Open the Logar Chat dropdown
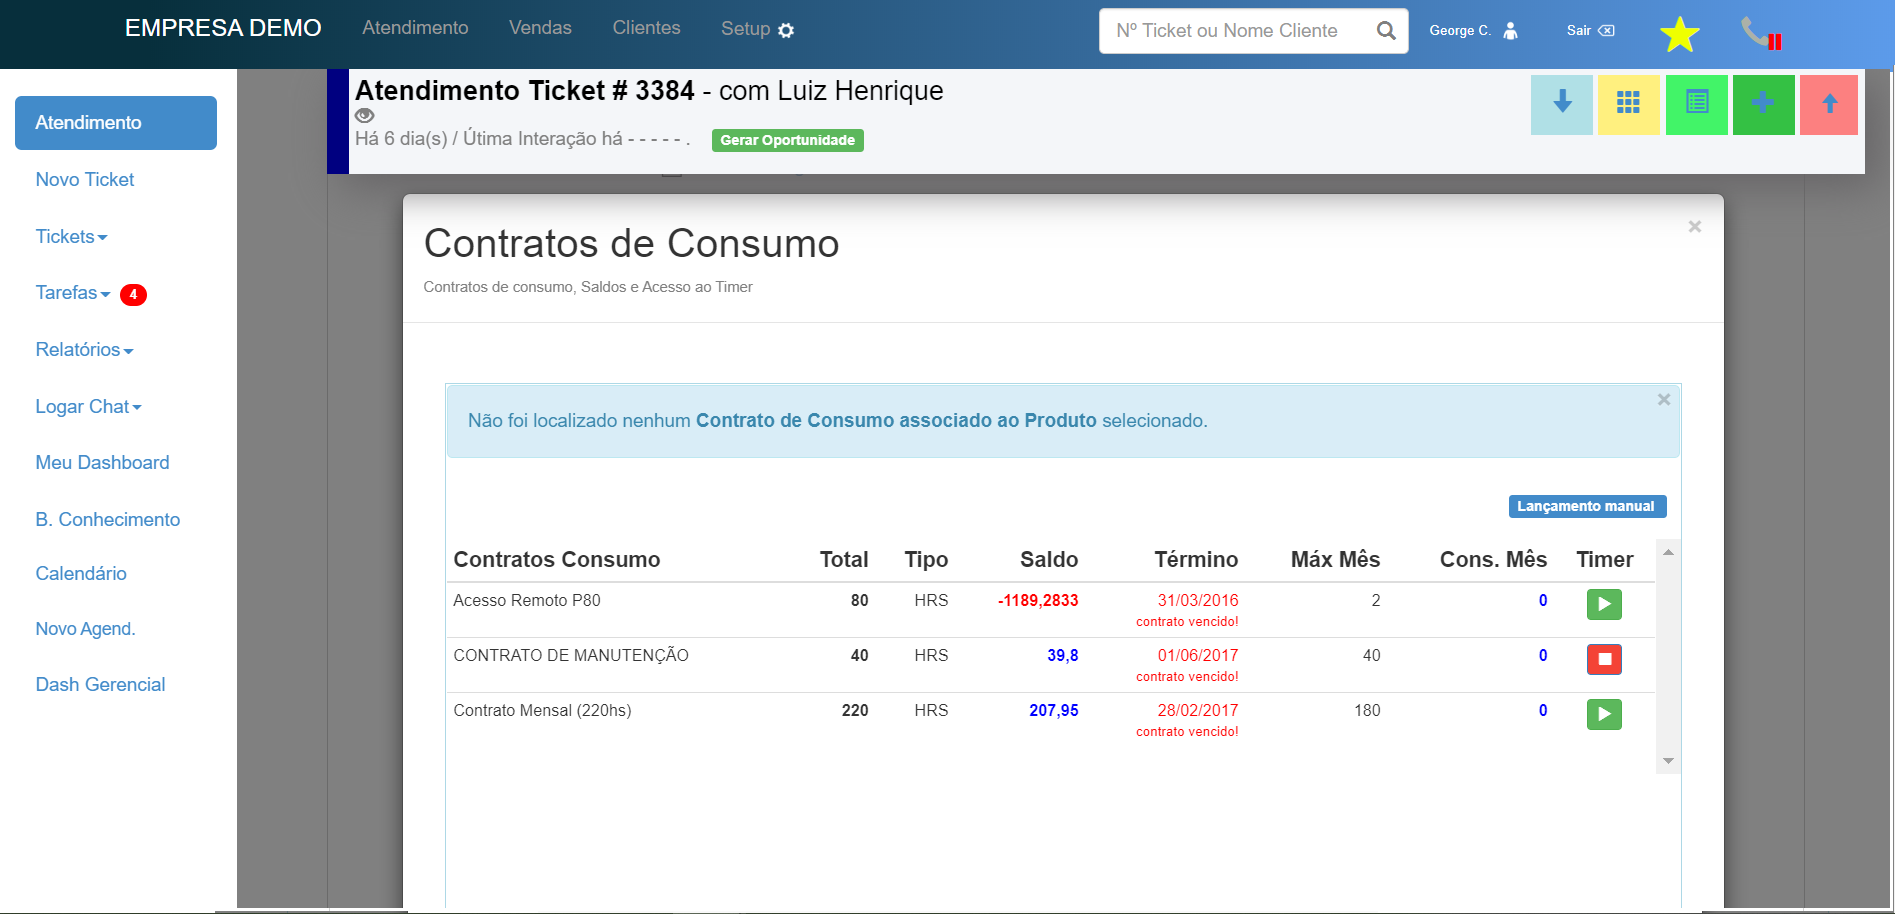The height and width of the screenshot is (918, 1895). tap(88, 407)
